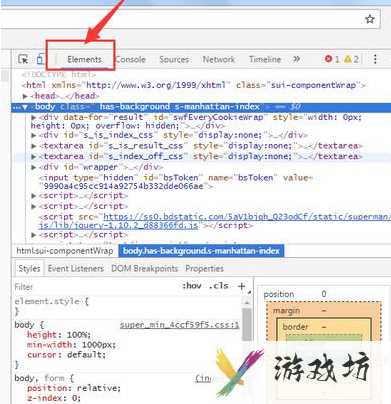The width and height of the screenshot is (391, 404).
Task: Add a new style rule with plus
Action: pos(241,286)
